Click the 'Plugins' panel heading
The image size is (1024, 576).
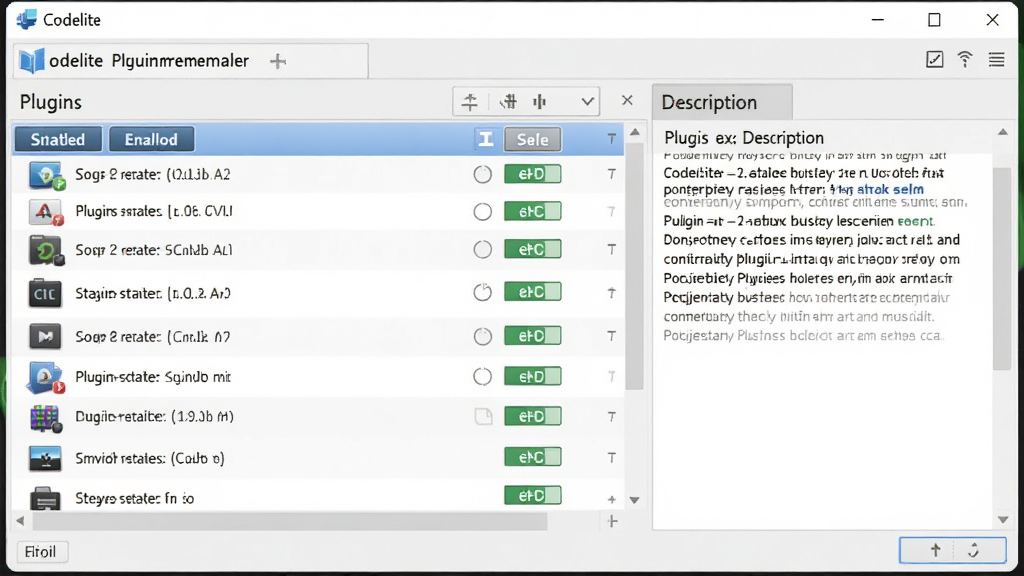[51, 103]
